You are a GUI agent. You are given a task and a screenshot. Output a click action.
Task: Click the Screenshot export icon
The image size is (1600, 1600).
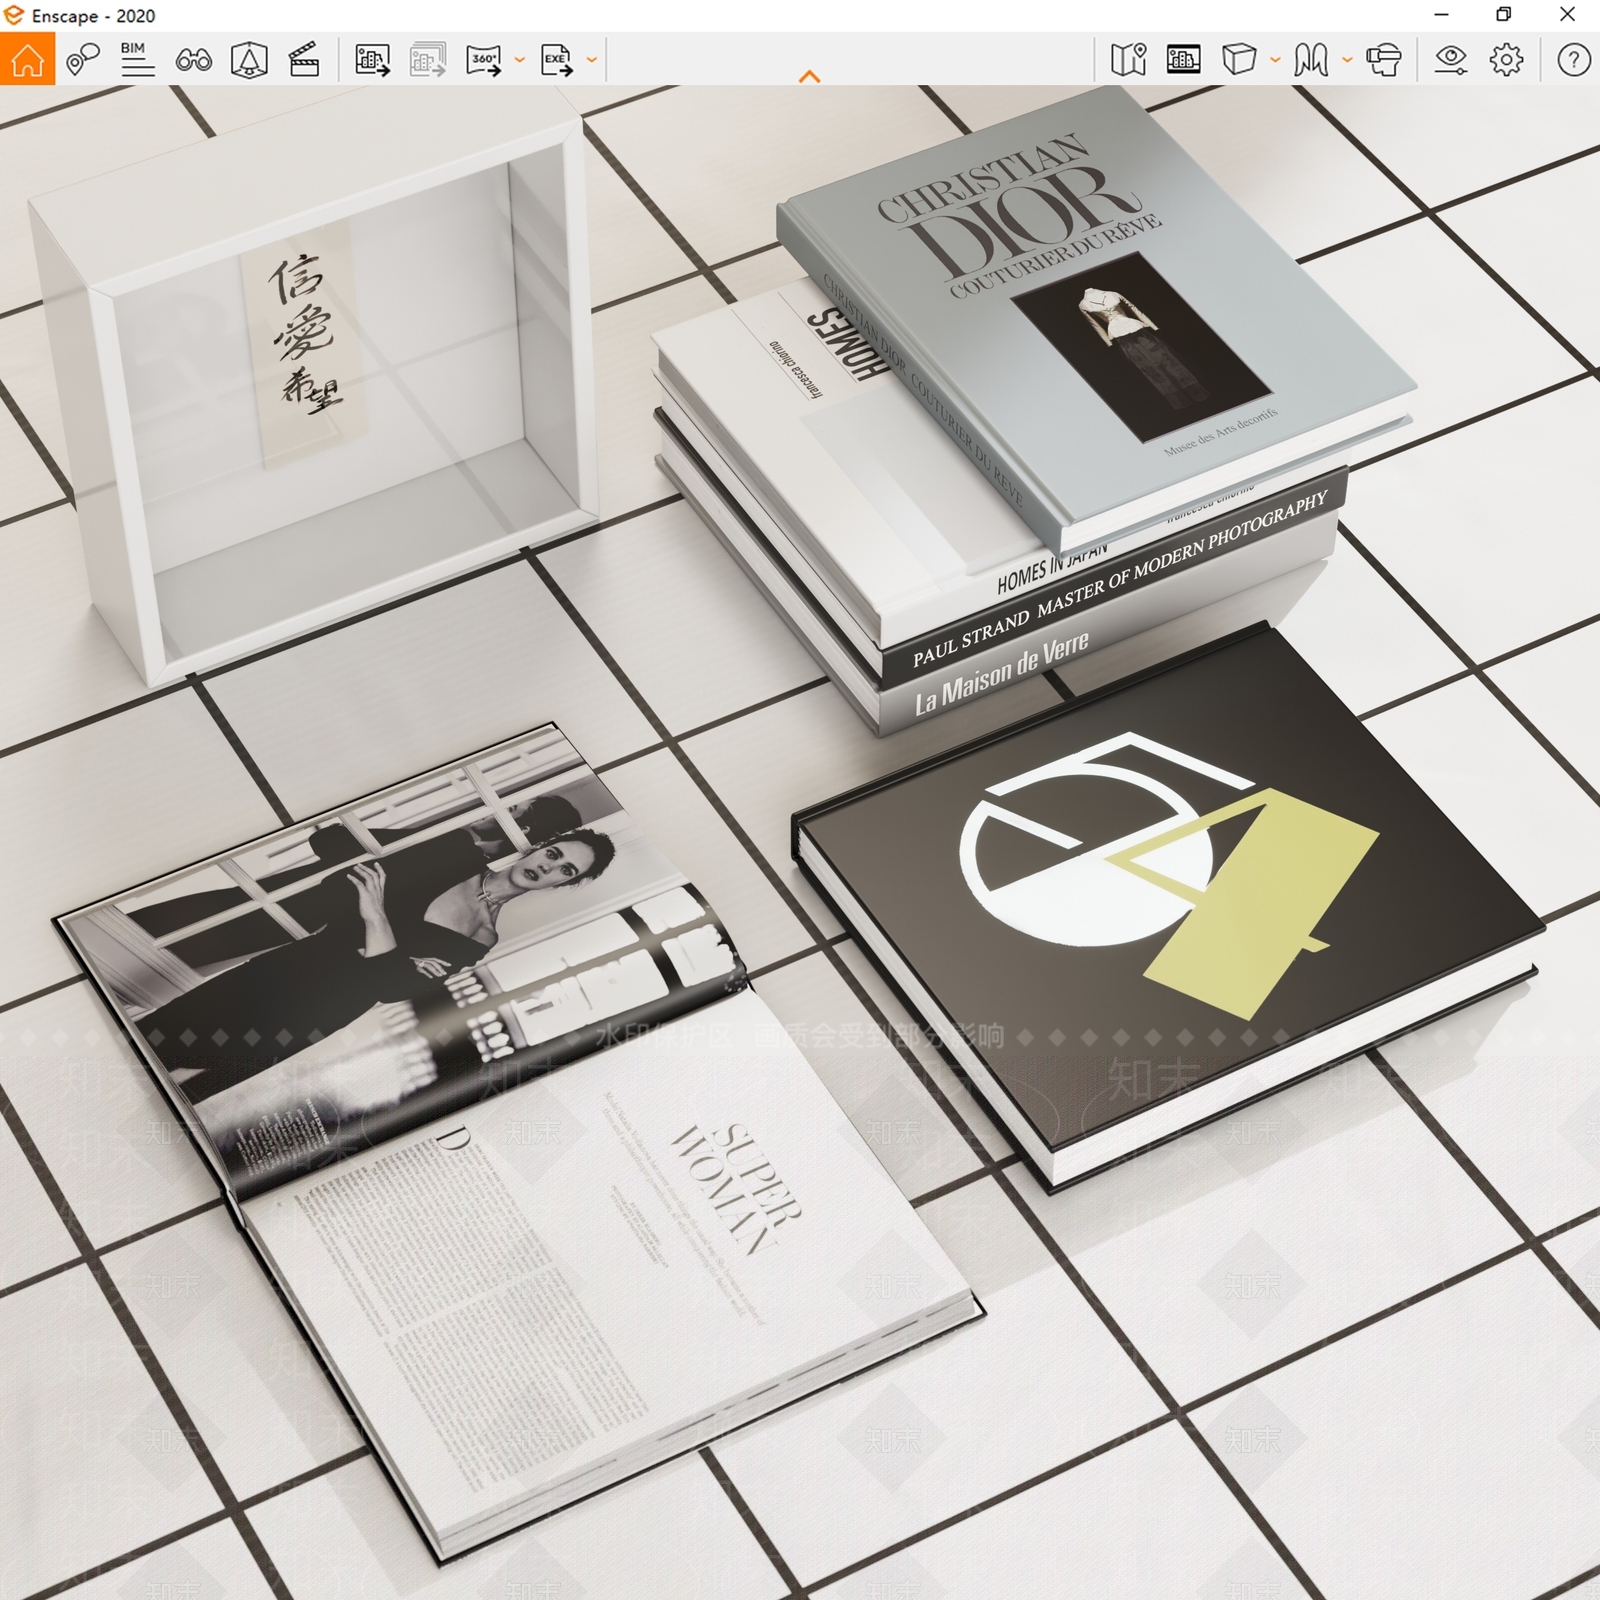(372, 60)
